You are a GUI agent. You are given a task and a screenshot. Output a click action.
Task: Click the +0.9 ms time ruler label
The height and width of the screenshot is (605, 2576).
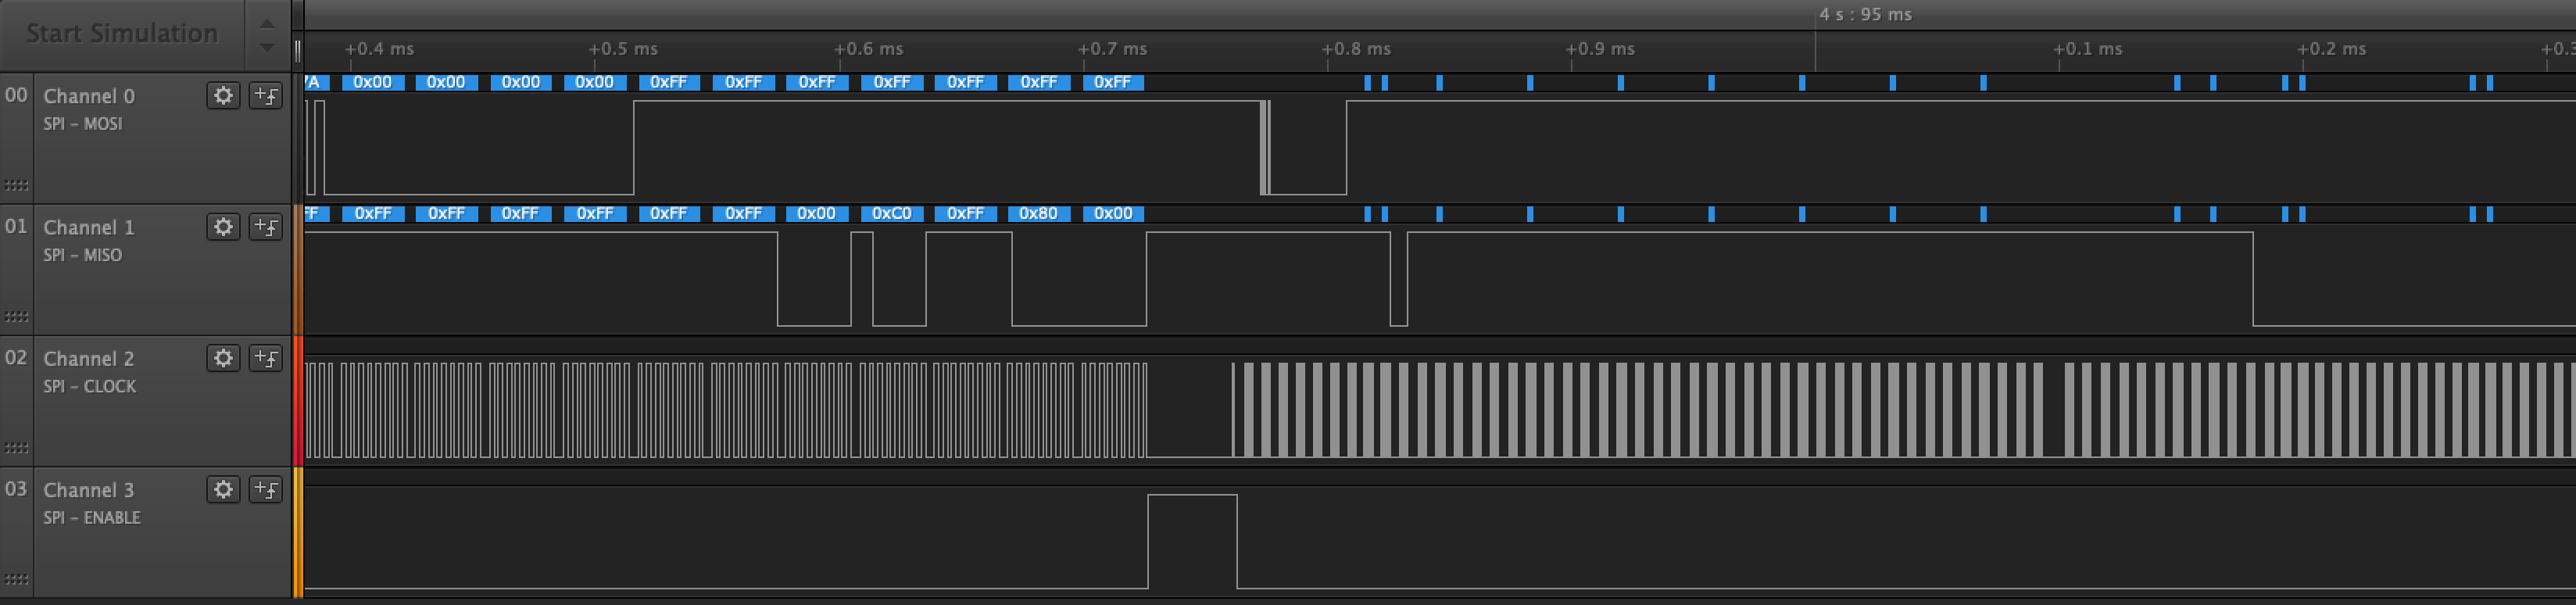point(1600,48)
